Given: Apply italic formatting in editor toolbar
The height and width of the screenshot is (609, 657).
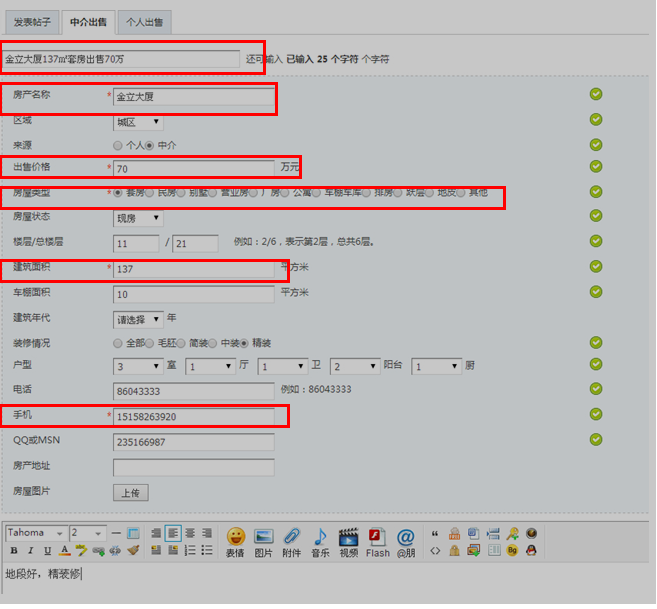Looking at the screenshot, I should (30, 550).
